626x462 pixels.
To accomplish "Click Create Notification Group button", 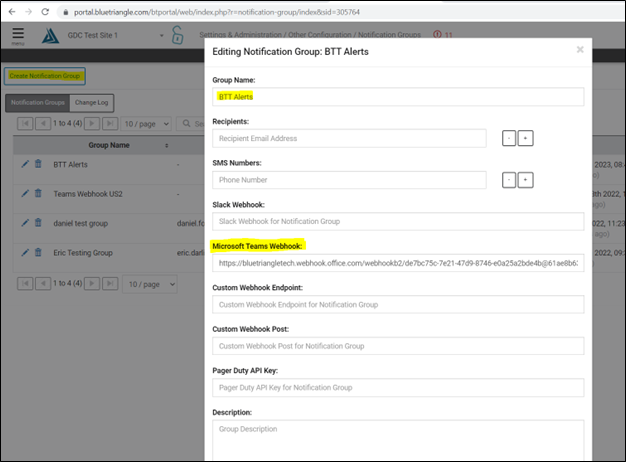I will click(x=44, y=75).
